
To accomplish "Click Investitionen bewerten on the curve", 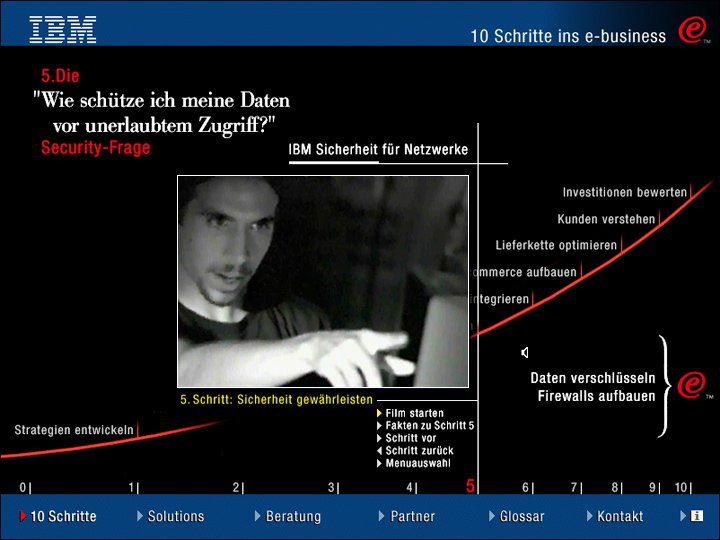I will pos(624,192).
